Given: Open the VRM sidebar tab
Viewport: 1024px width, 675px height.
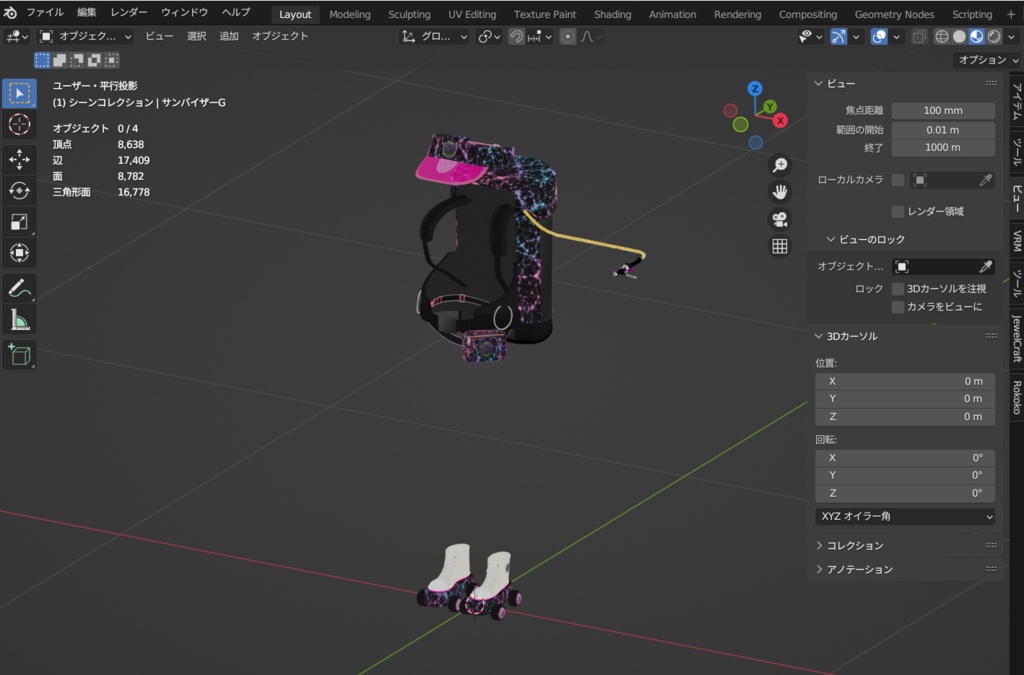Looking at the screenshot, I should pos(1017,241).
